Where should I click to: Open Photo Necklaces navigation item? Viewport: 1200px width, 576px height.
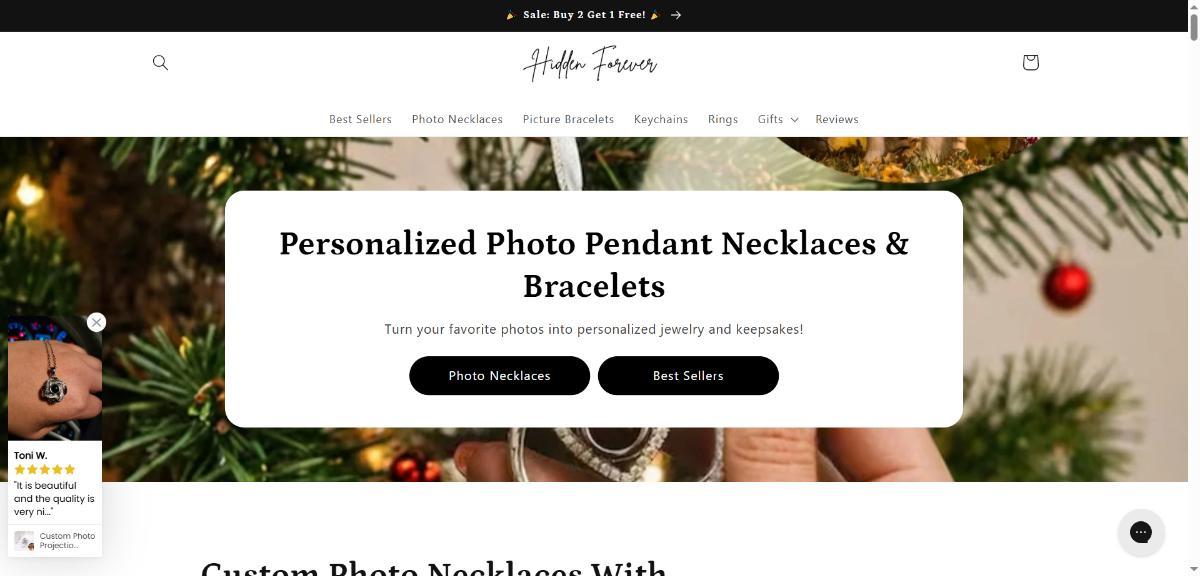pos(457,119)
